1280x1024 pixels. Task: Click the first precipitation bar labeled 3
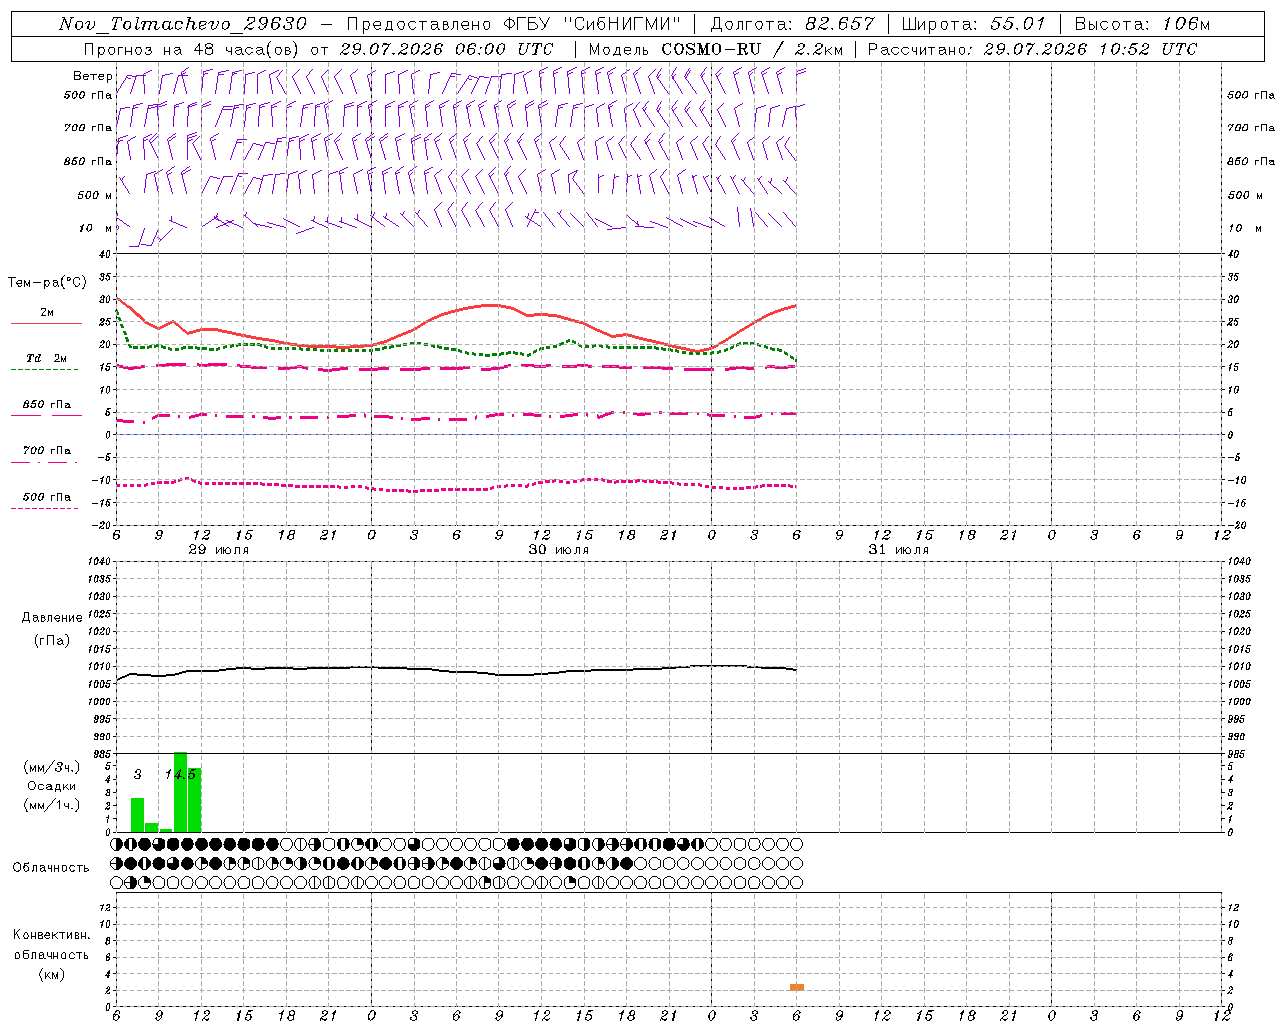[x=137, y=815]
